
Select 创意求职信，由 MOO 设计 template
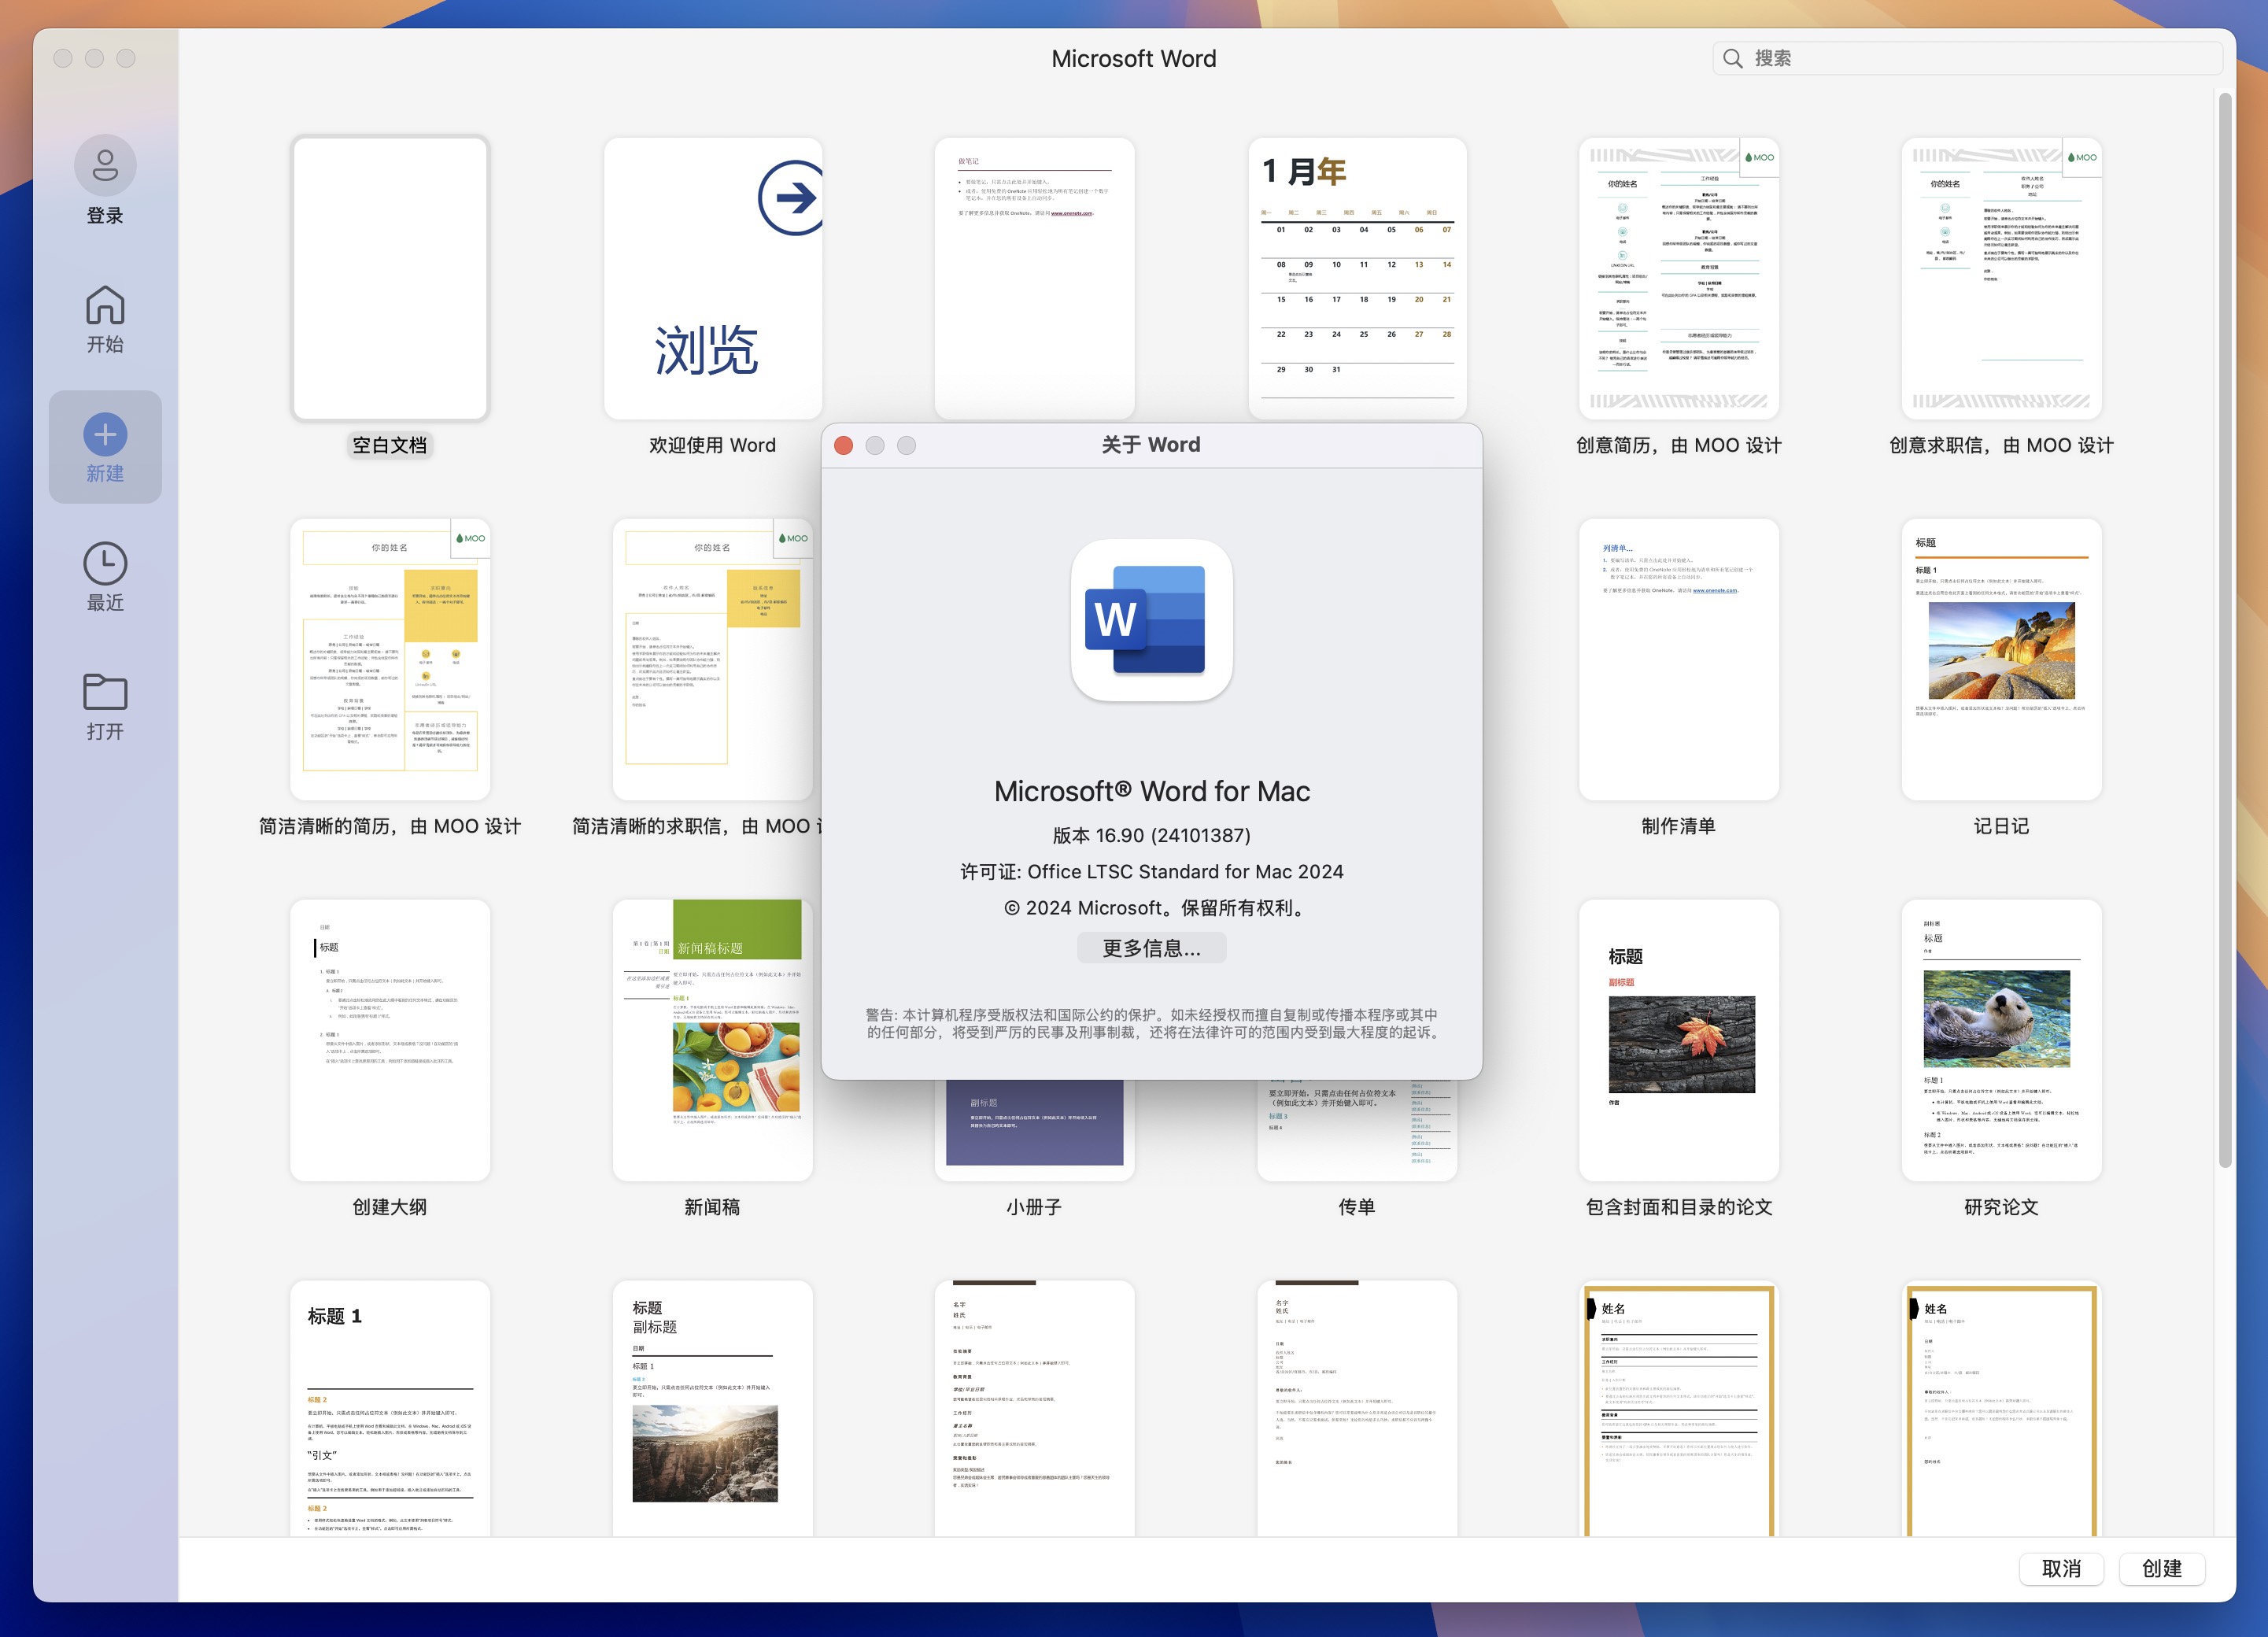click(x=2001, y=279)
